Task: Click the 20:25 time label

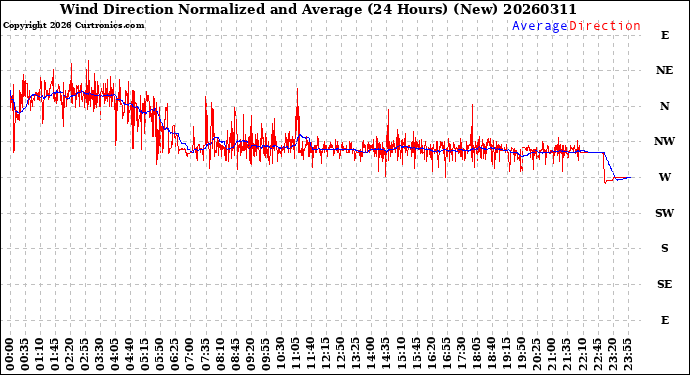Action: pyautogui.click(x=537, y=354)
